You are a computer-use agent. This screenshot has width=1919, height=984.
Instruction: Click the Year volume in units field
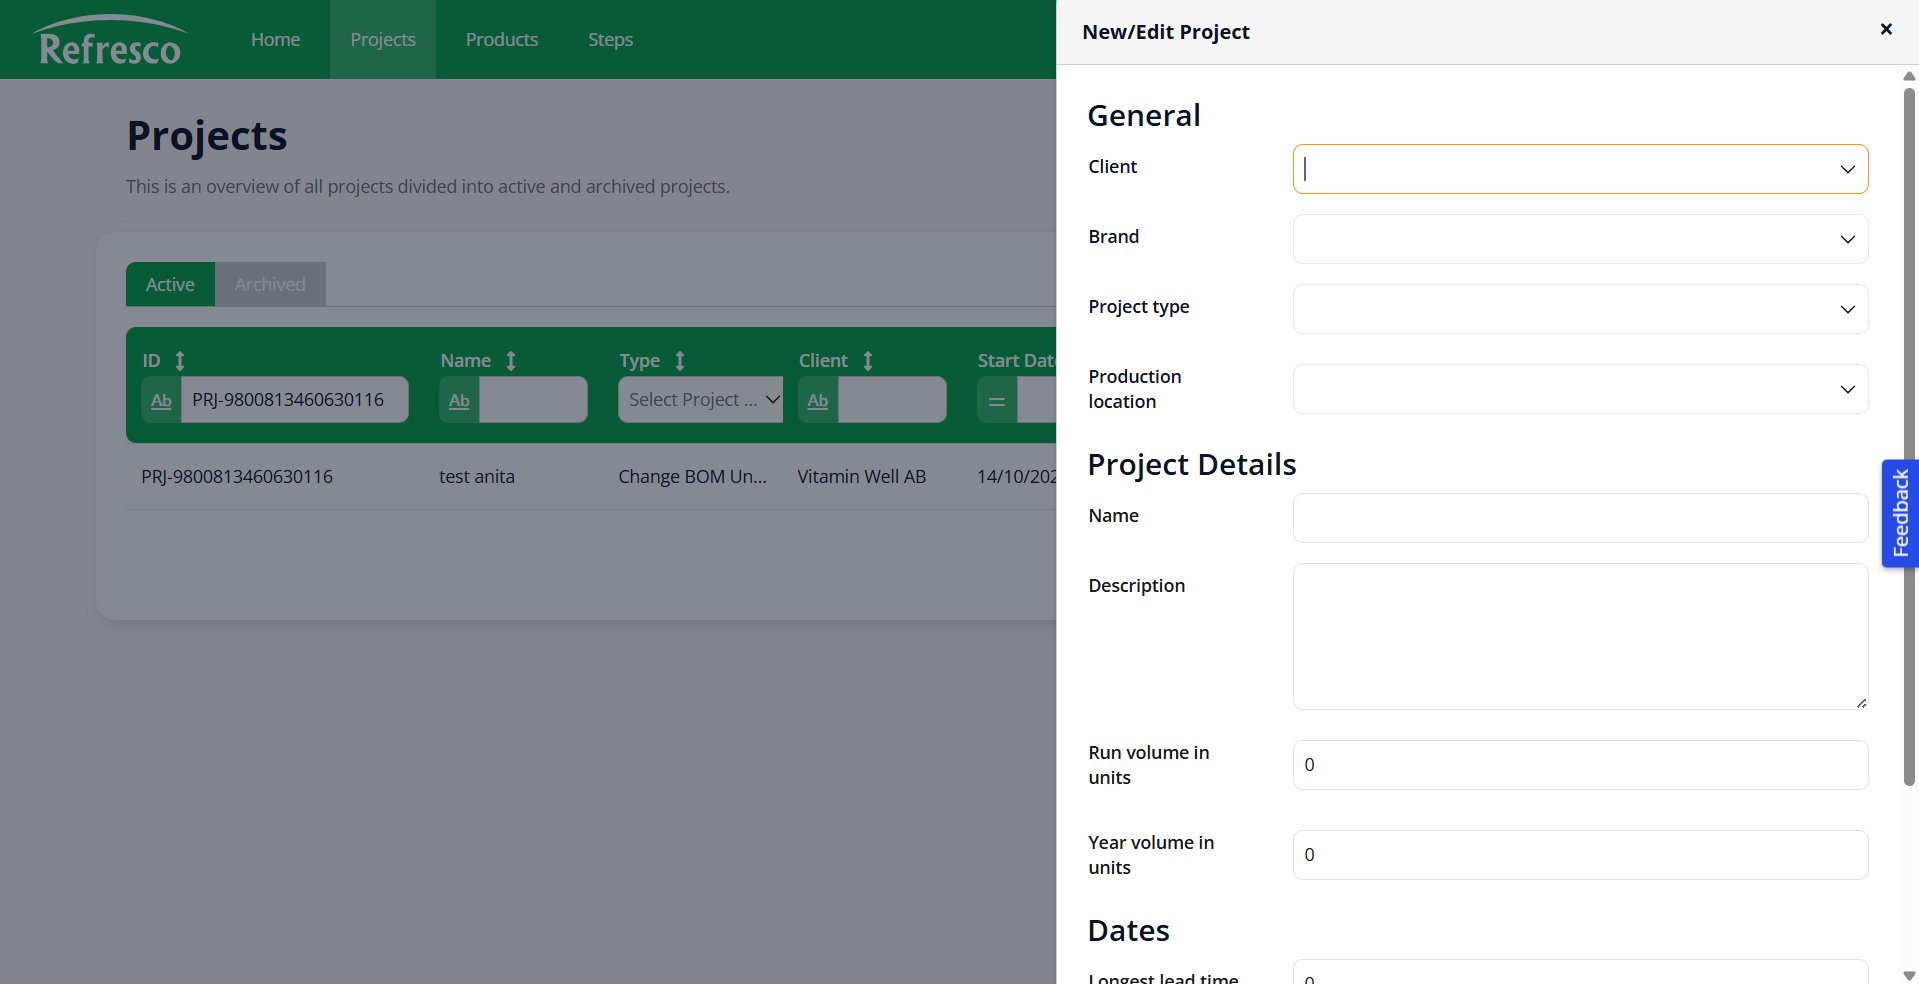click(x=1580, y=855)
